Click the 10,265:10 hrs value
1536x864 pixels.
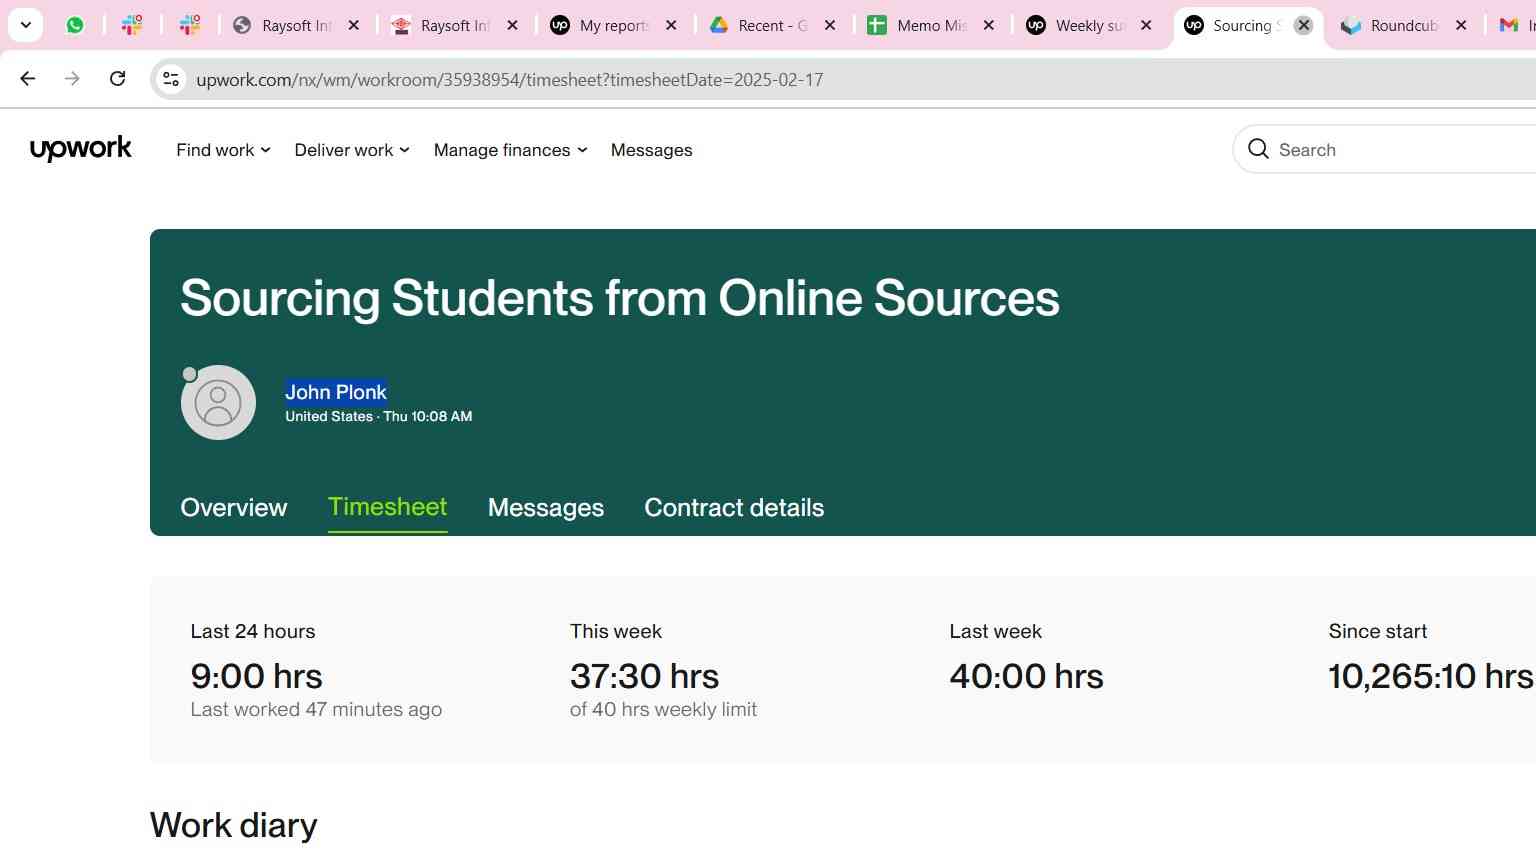tap(1431, 676)
